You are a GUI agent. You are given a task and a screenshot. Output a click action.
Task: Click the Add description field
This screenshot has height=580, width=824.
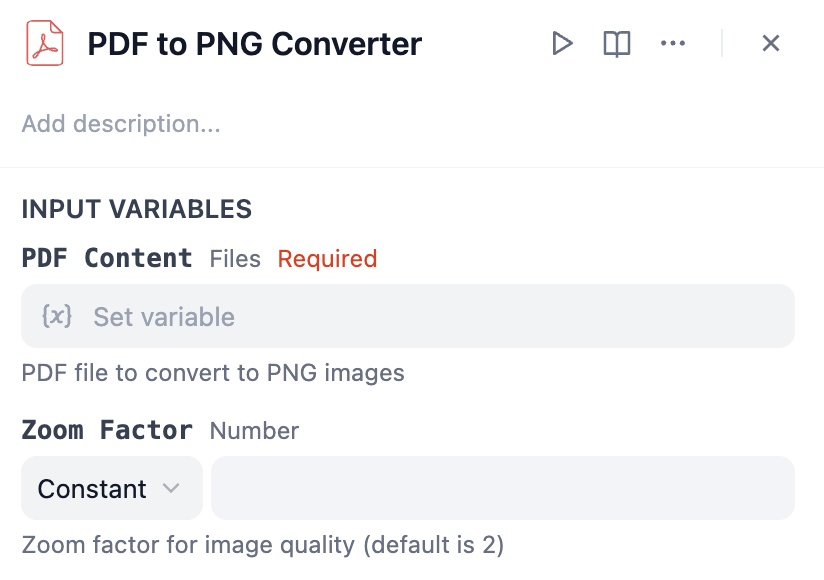tap(121, 124)
